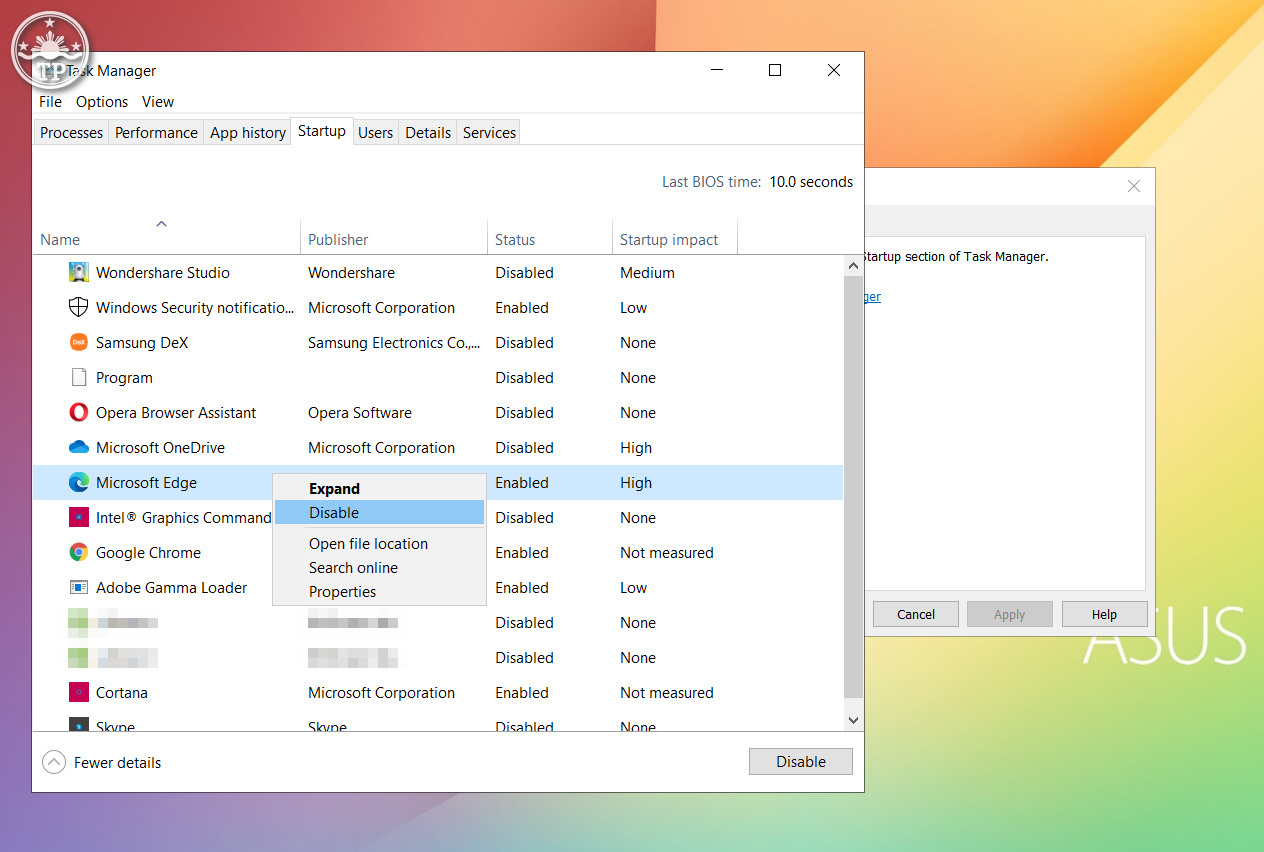
Task: Select Search online menu entry
Action: click(x=379, y=567)
